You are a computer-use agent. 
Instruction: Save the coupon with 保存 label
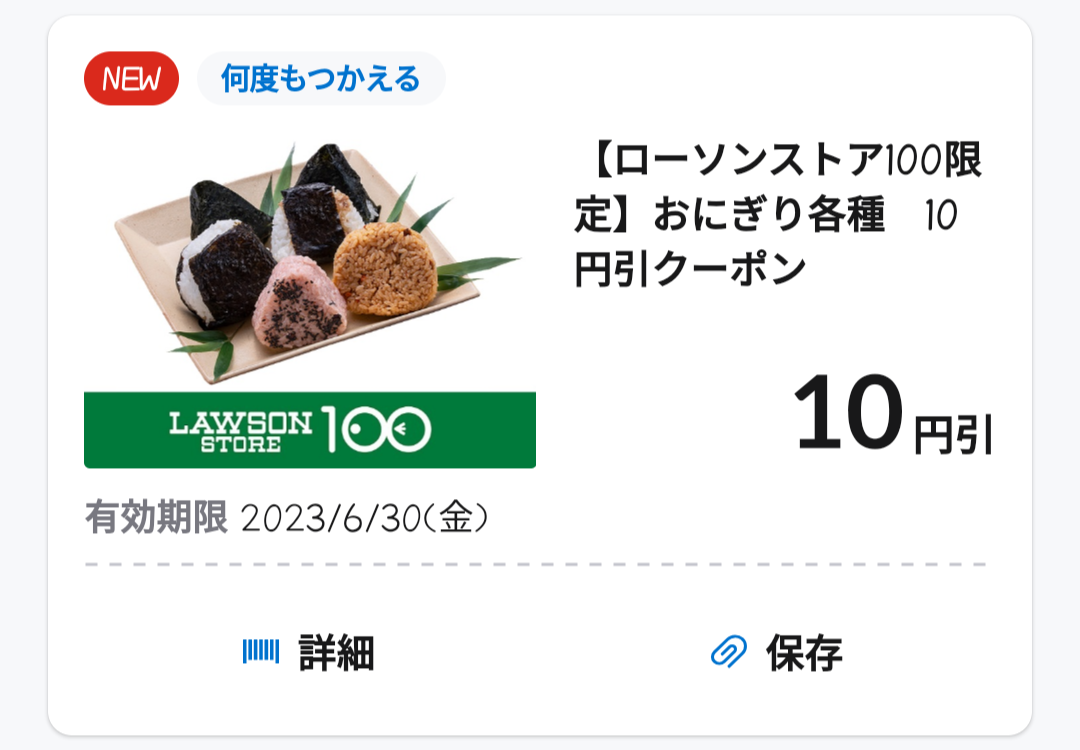coord(804,653)
